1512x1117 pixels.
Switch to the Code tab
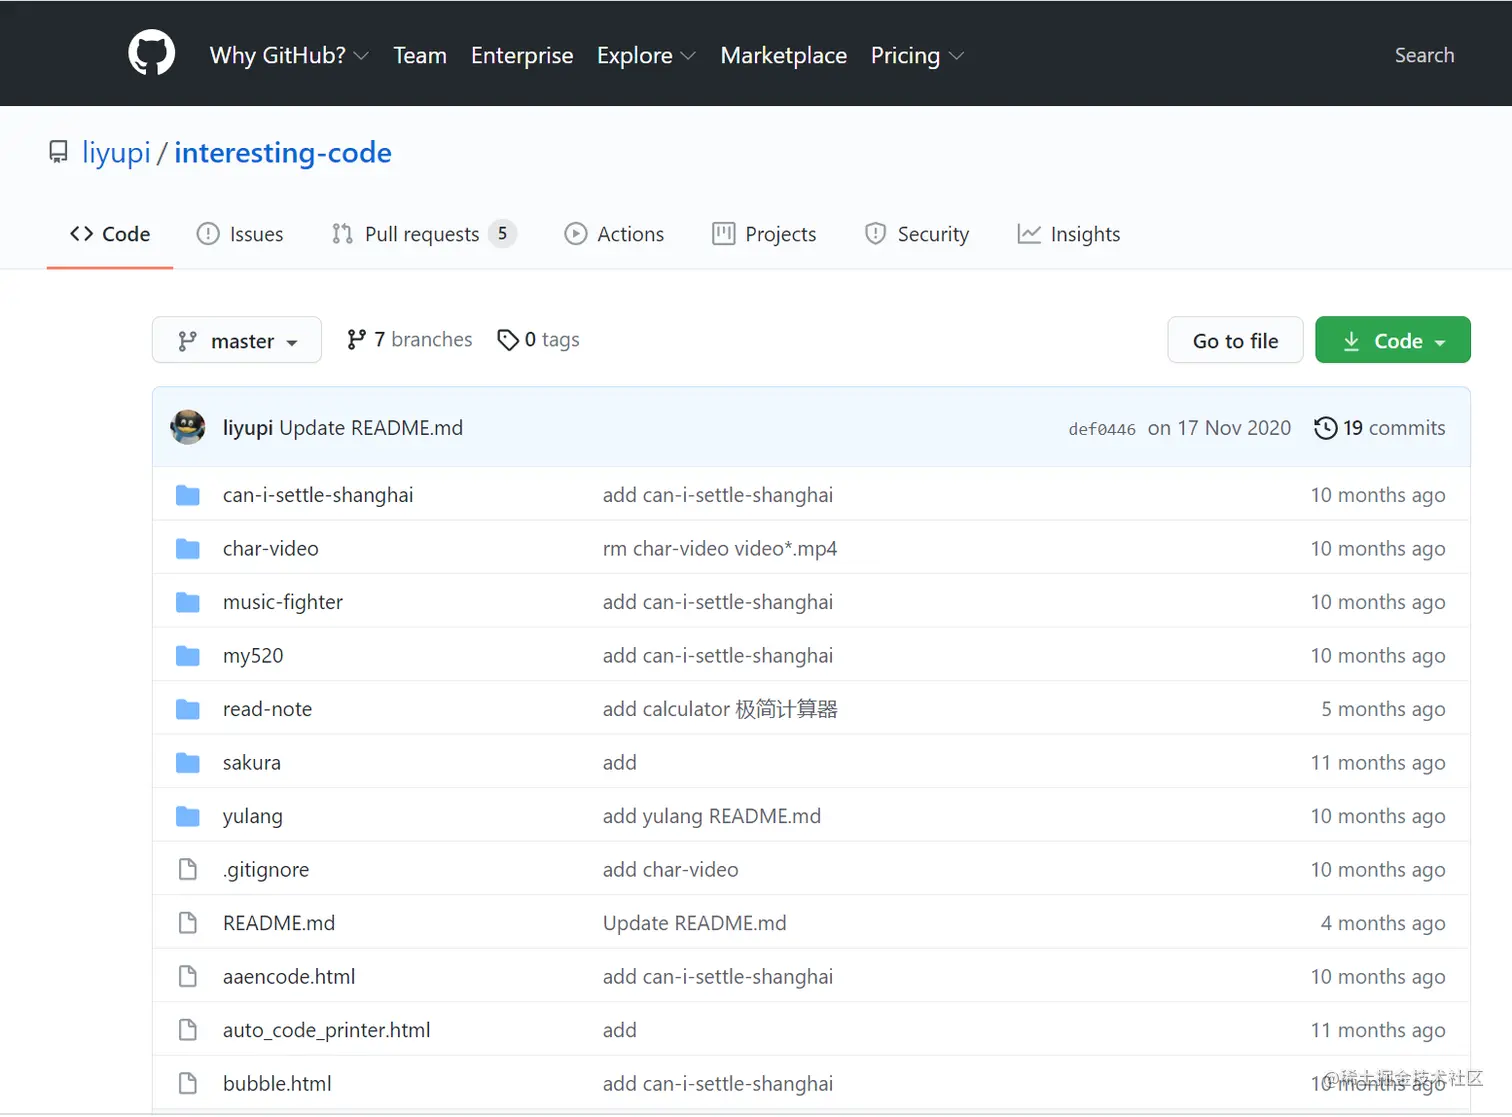pos(110,234)
